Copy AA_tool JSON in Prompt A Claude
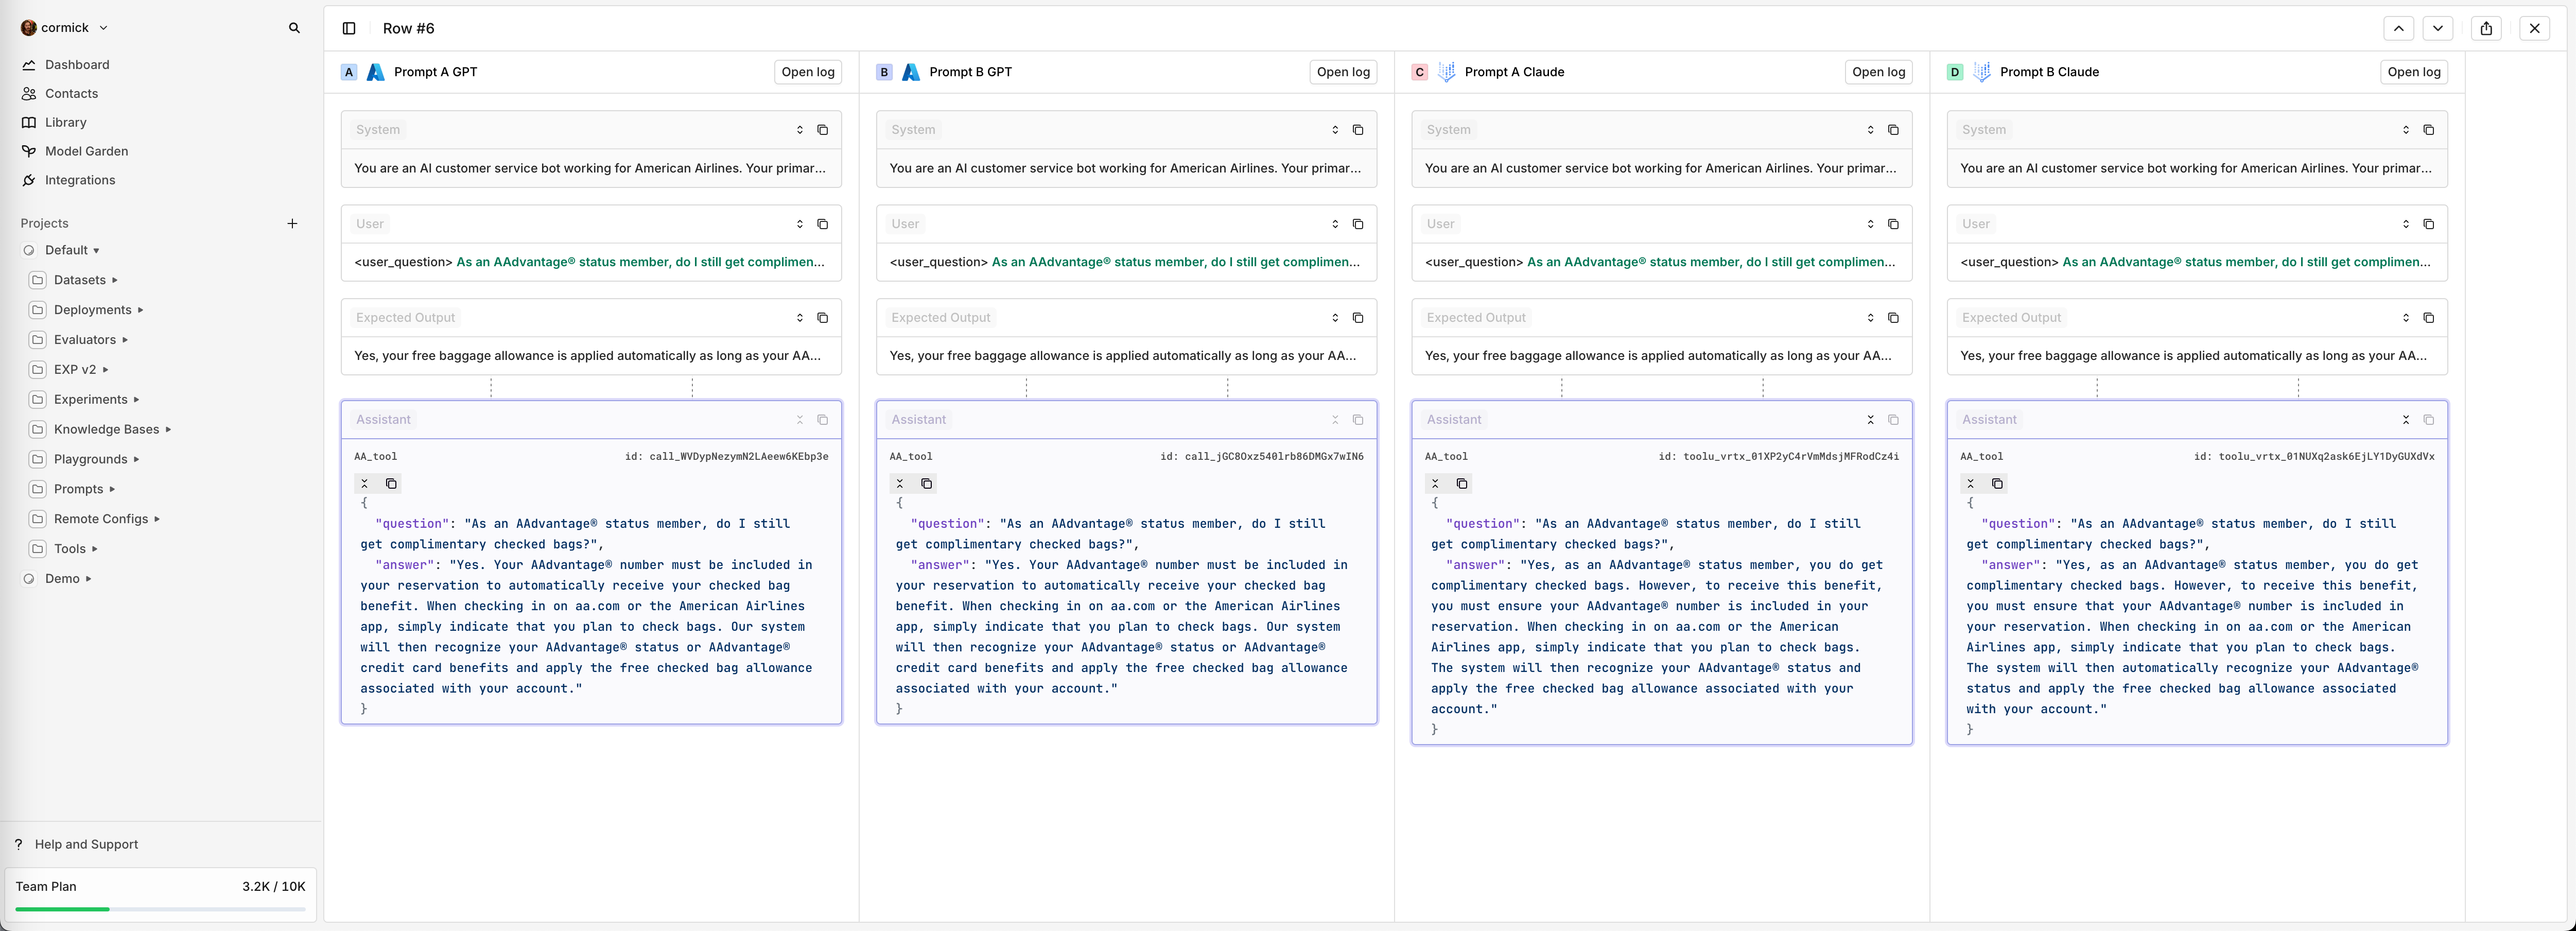This screenshot has width=2576, height=931. pyautogui.click(x=1462, y=484)
